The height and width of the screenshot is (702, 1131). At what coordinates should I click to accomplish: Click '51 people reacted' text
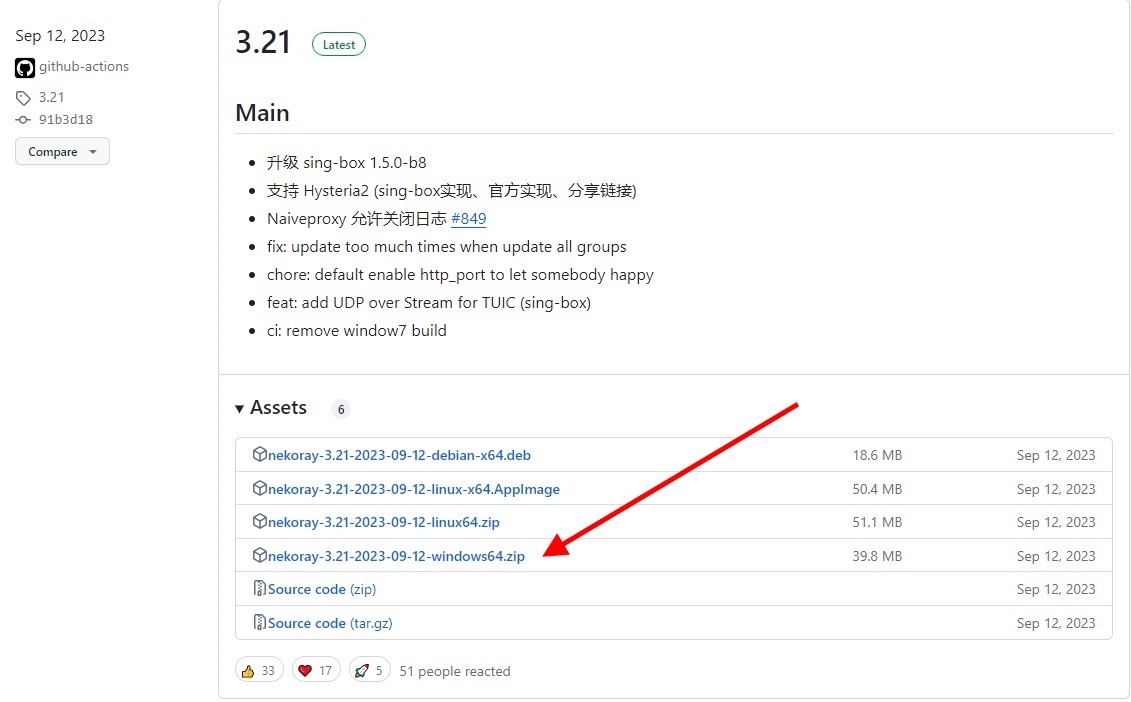454,671
